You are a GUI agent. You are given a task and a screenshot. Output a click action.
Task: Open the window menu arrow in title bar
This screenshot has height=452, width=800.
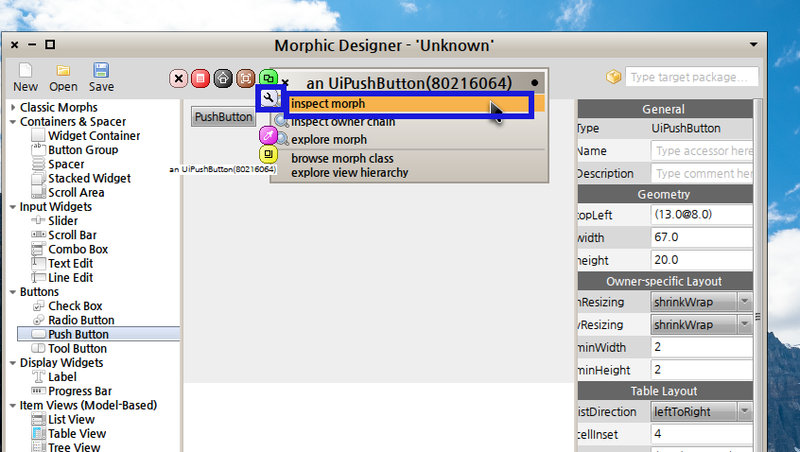[x=753, y=45]
